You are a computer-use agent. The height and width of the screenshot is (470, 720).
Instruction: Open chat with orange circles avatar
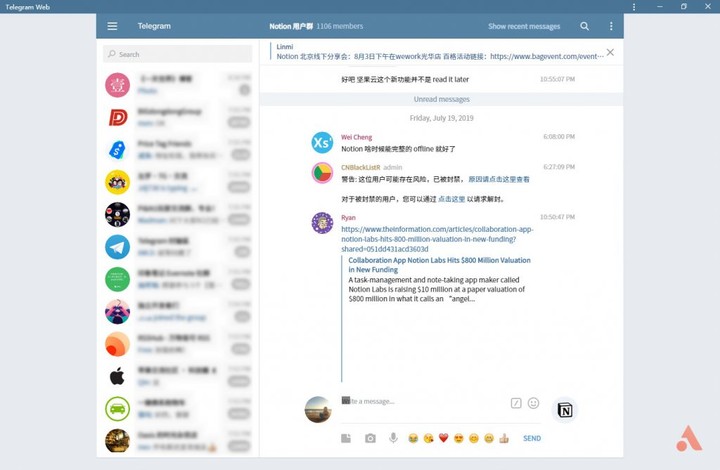pos(118,344)
